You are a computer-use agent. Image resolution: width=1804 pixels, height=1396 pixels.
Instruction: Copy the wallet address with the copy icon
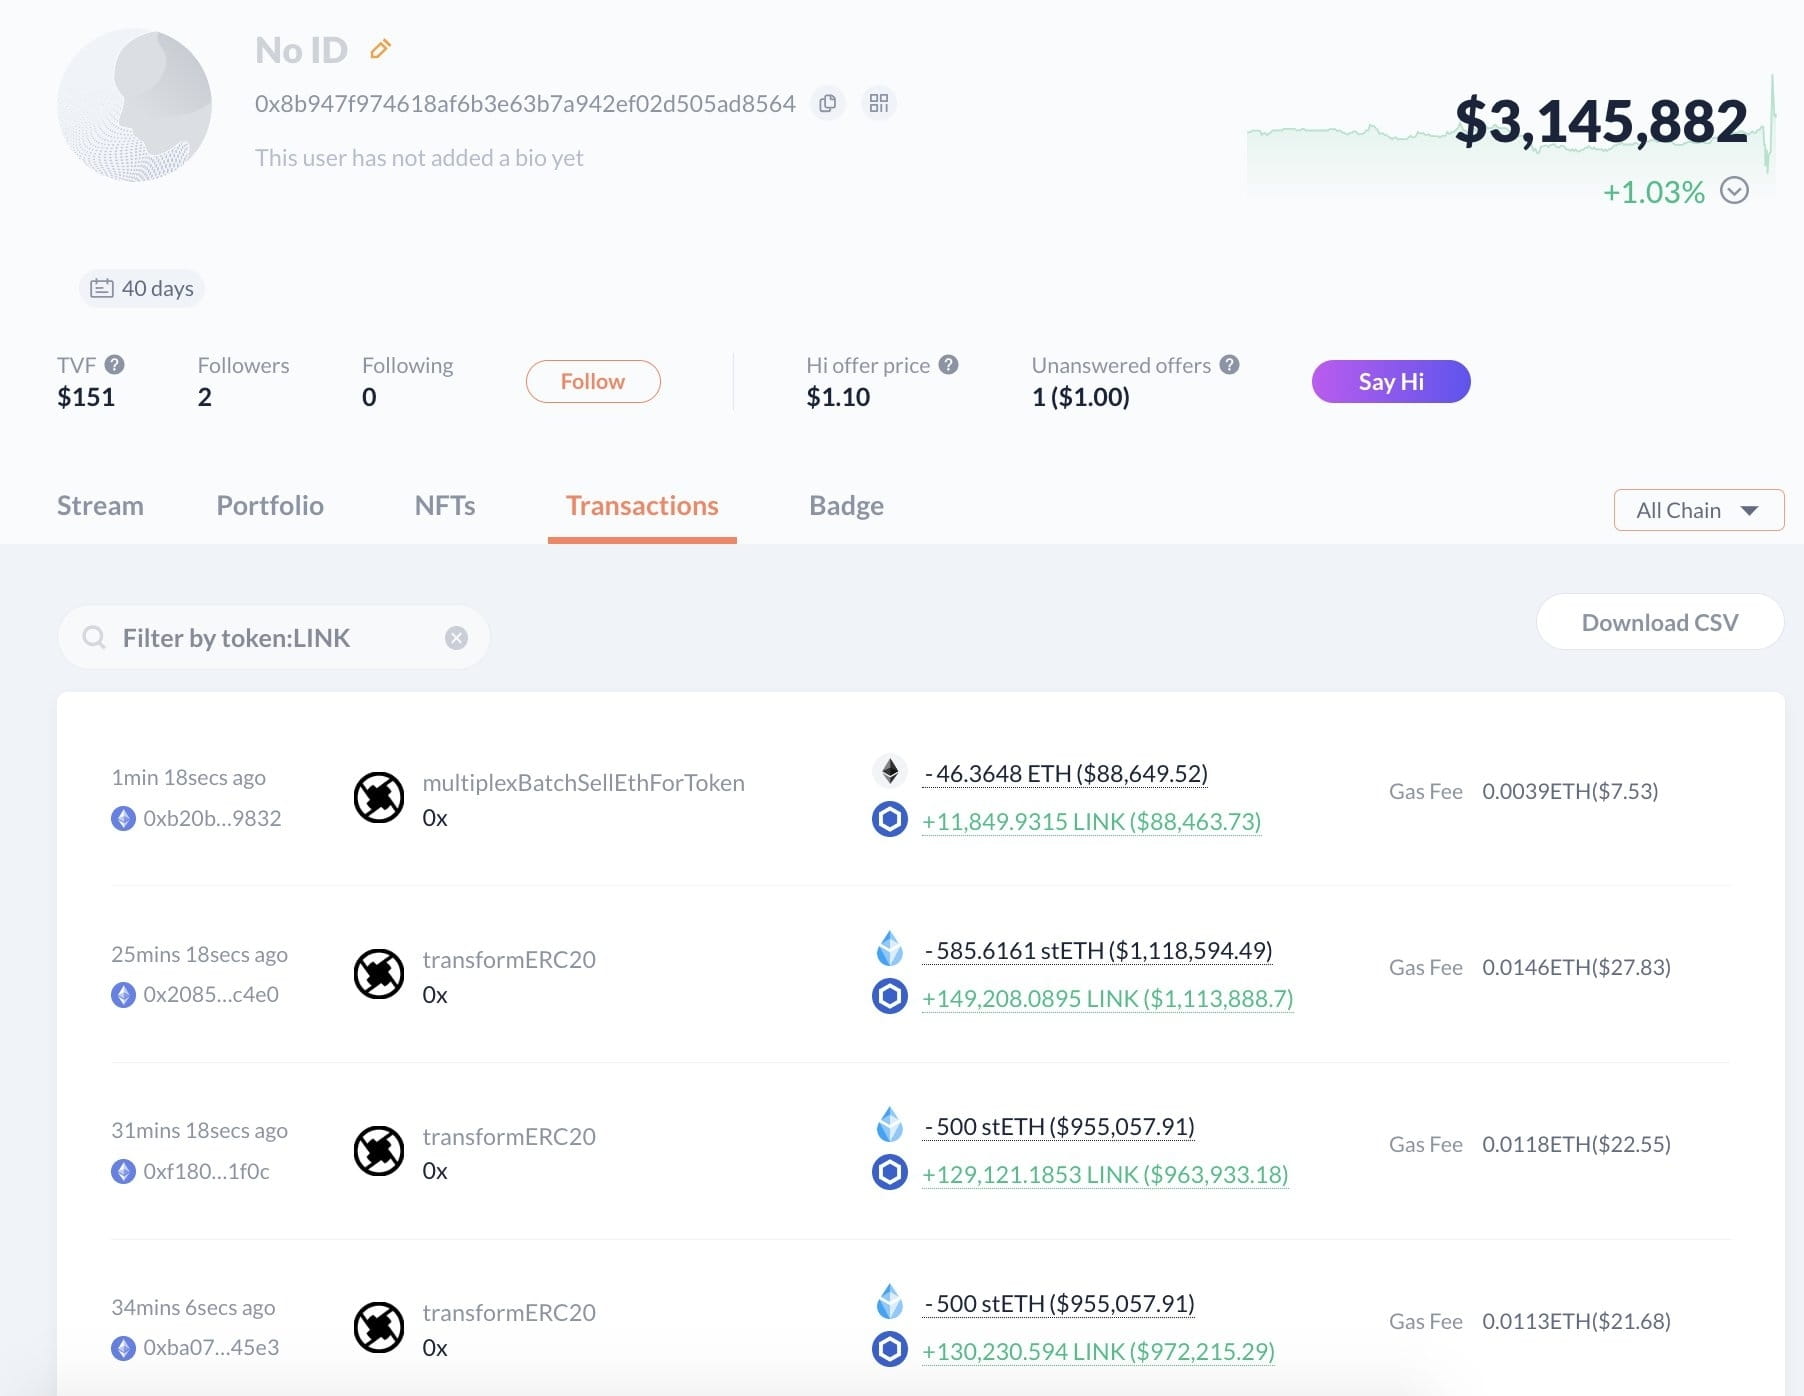[x=828, y=103]
